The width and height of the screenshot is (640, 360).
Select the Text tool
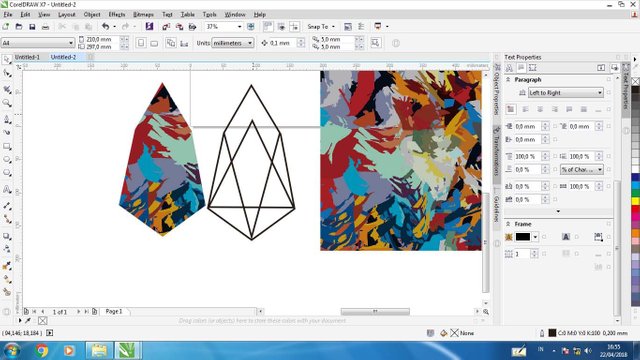pos(7,189)
